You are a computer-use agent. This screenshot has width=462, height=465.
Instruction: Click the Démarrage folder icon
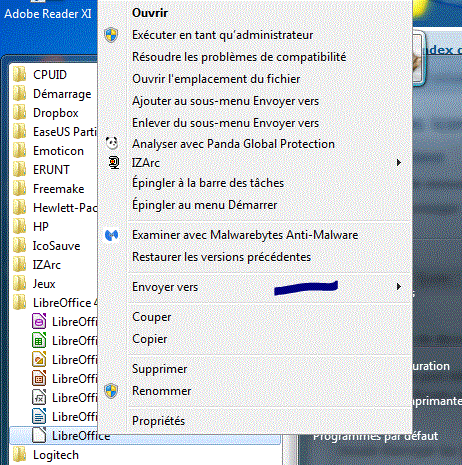20,93
